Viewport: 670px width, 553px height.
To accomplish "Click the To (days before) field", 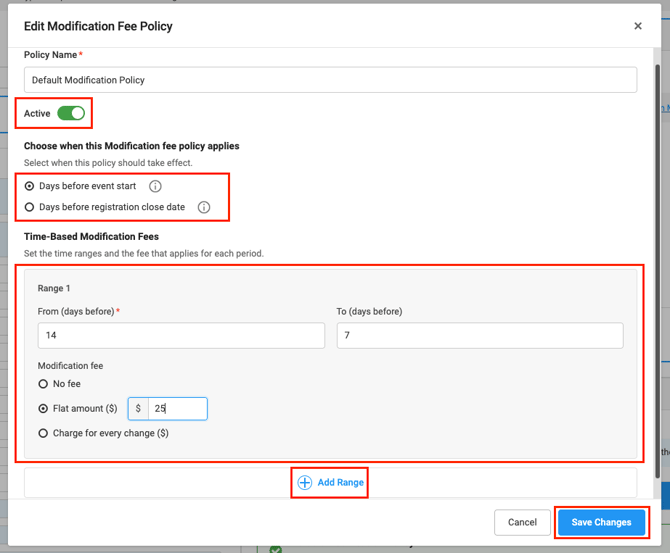I will [x=480, y=335].
